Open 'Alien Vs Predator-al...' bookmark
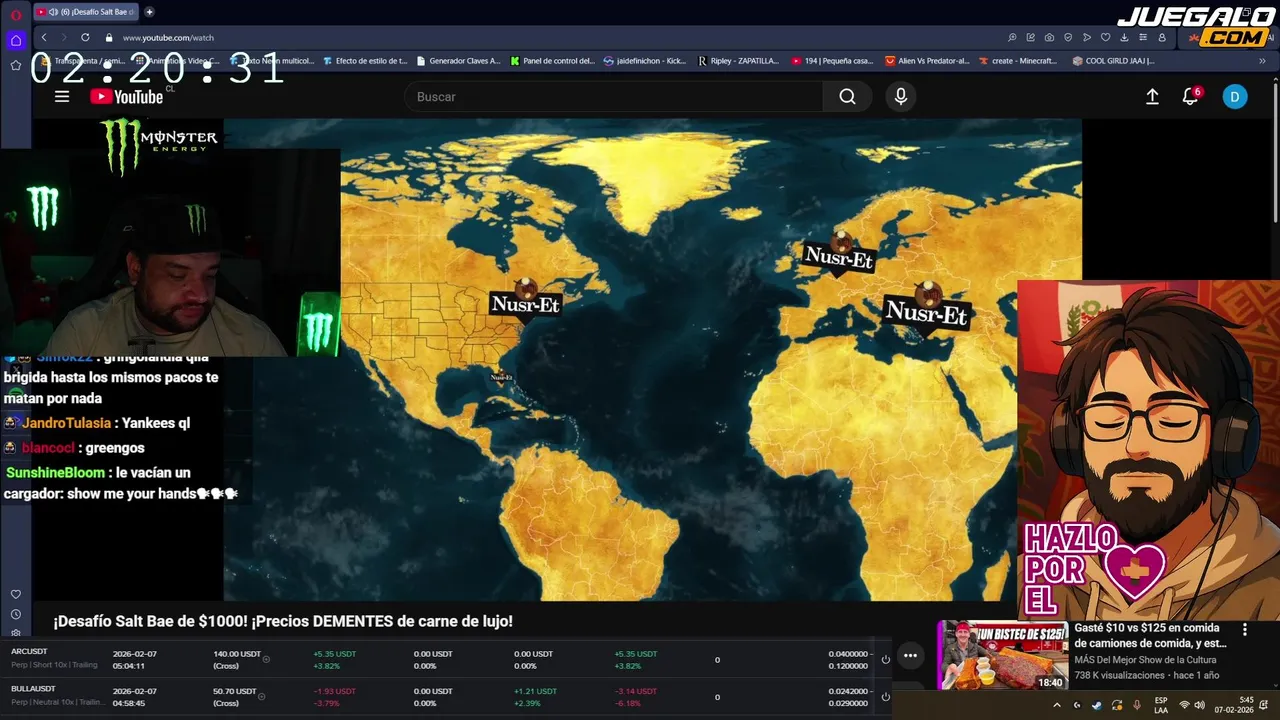 click(x=927, y=60)
